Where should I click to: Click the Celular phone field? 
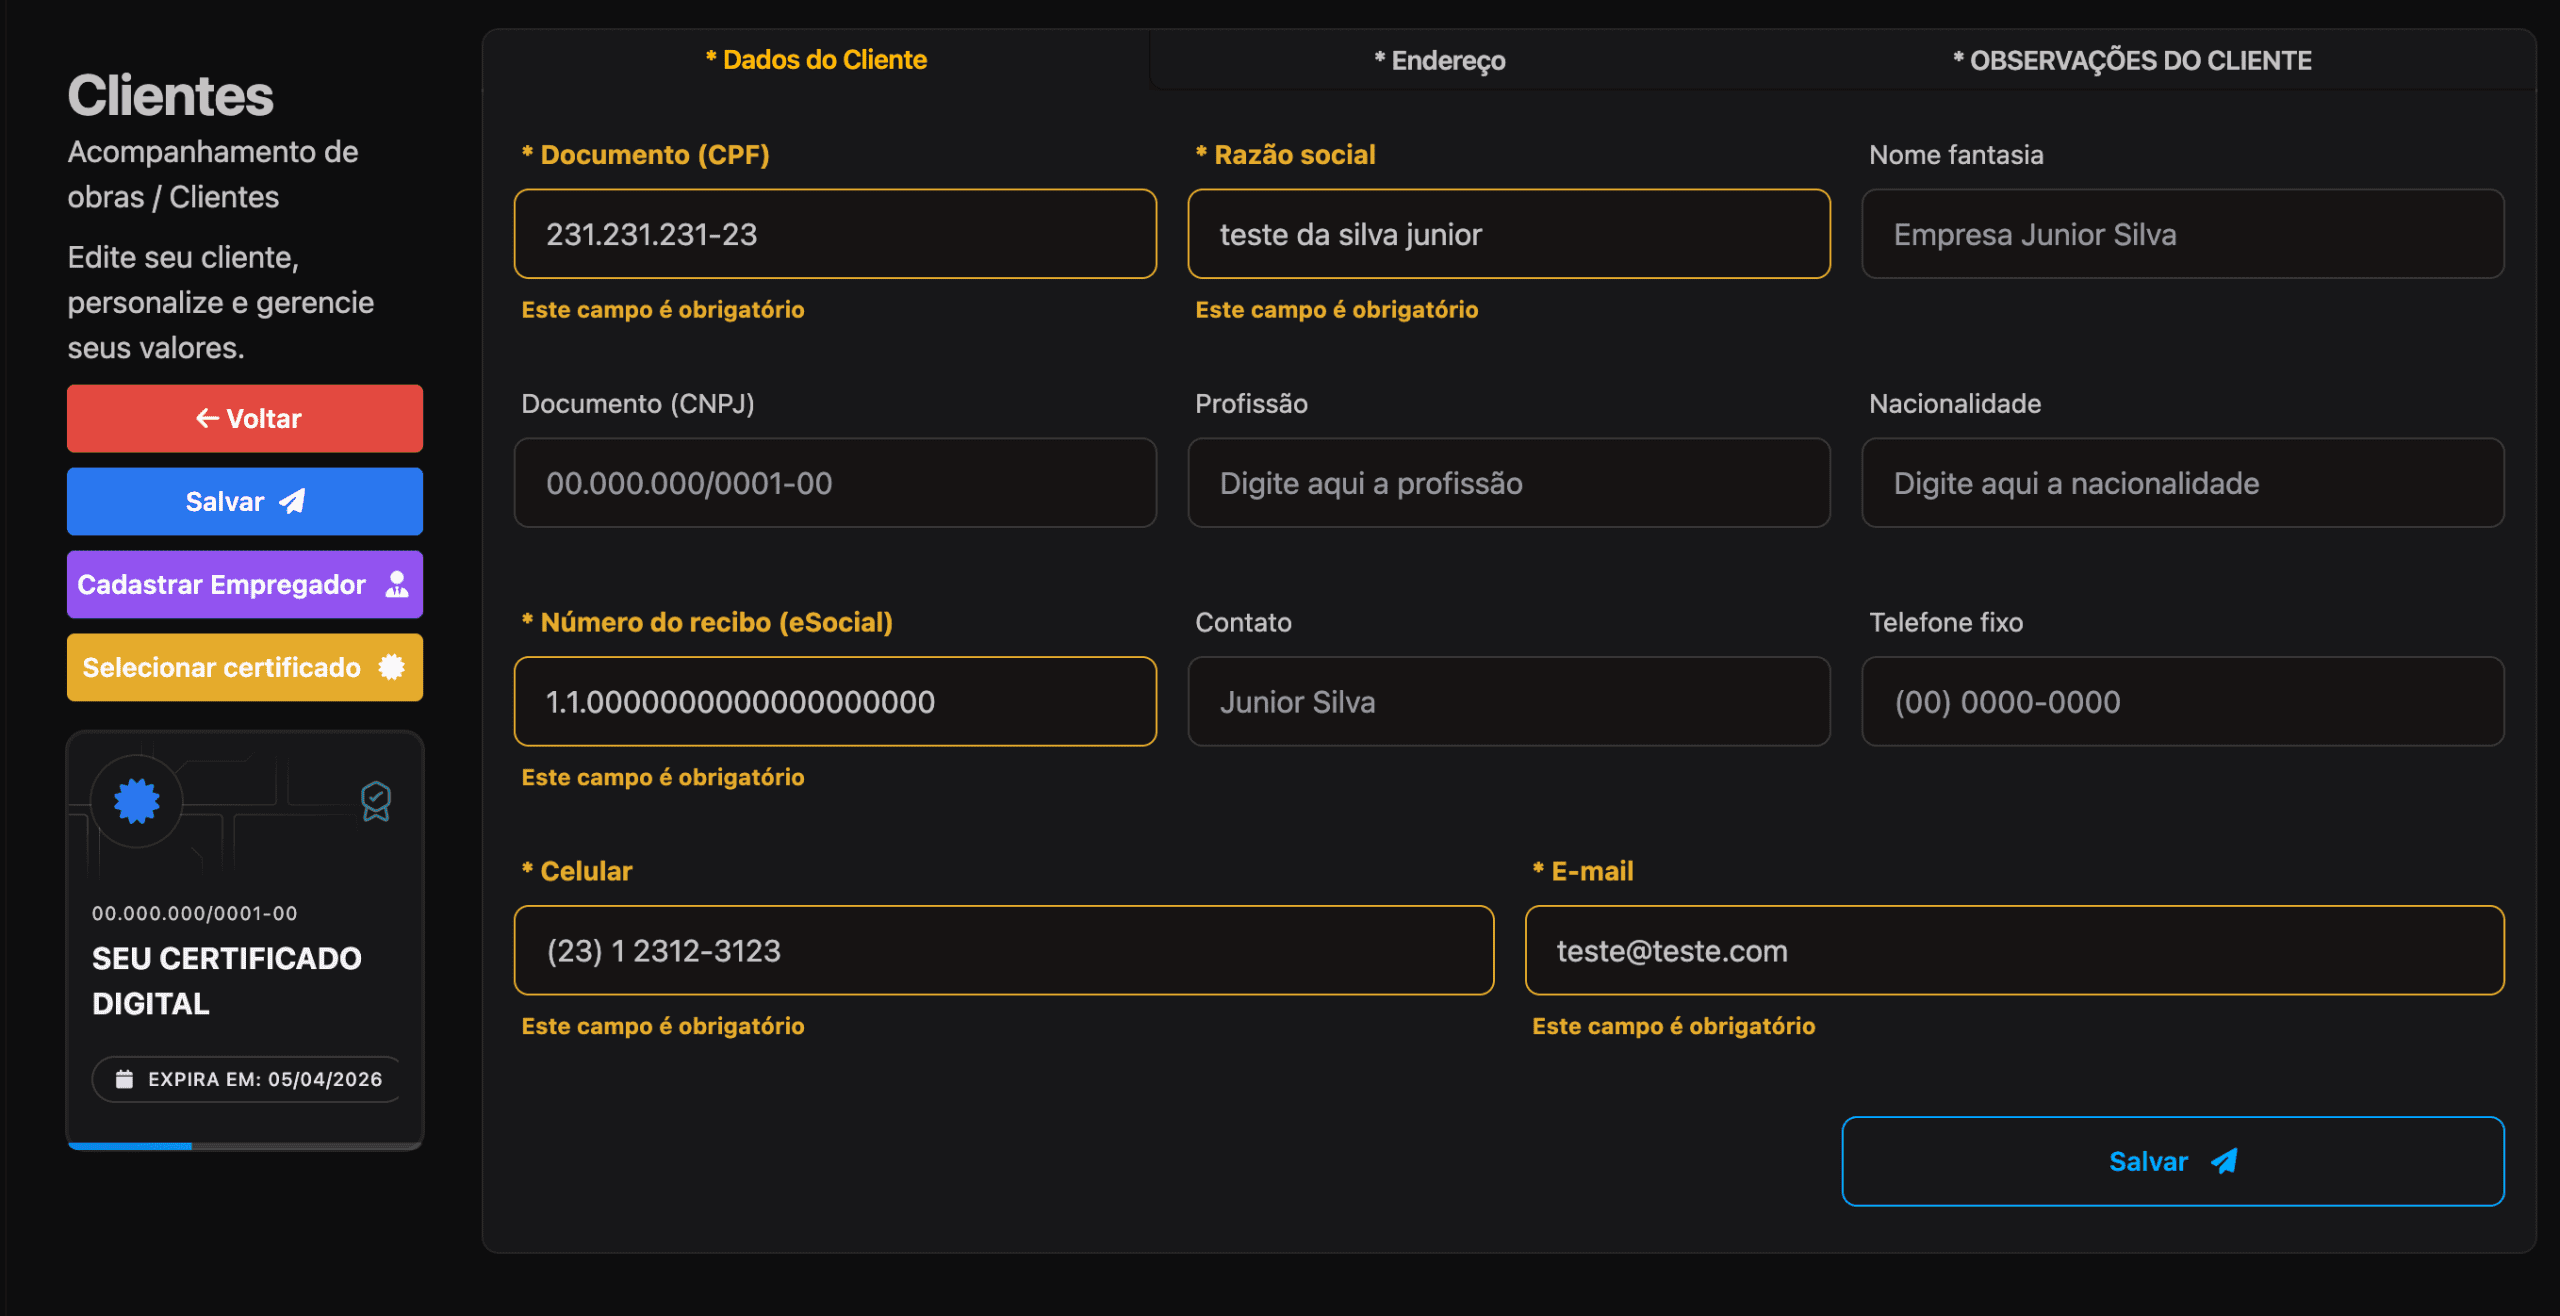coord(1003,950)
